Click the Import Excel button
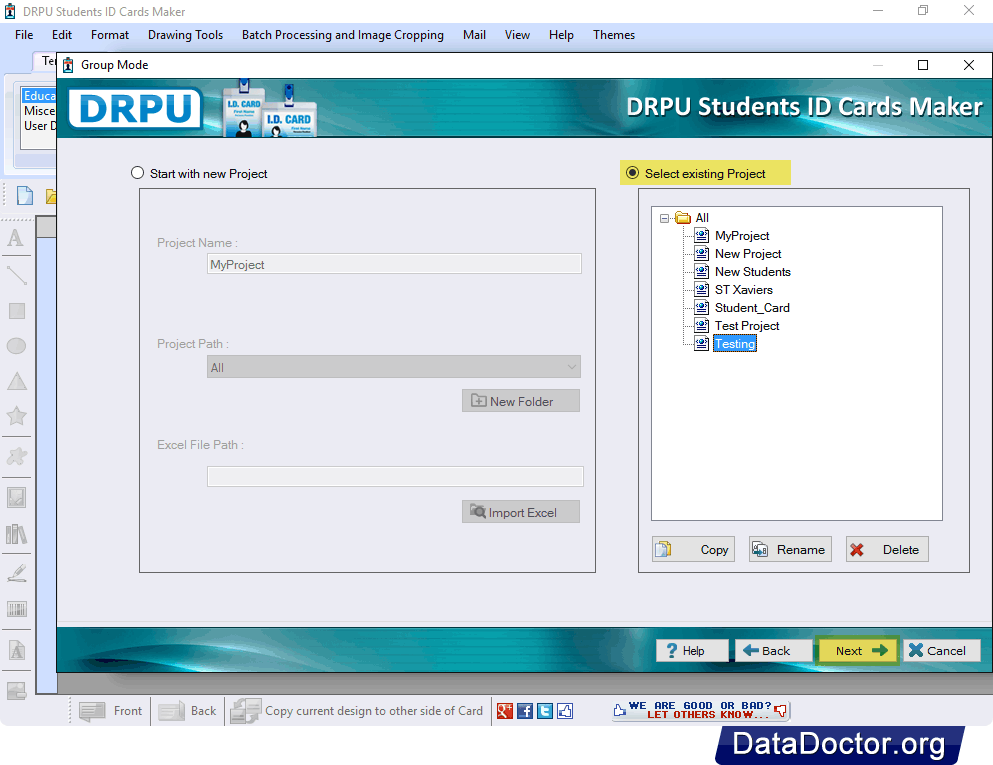Image resolution: width=993 pixels, height=765 pixels. (521, 512)
